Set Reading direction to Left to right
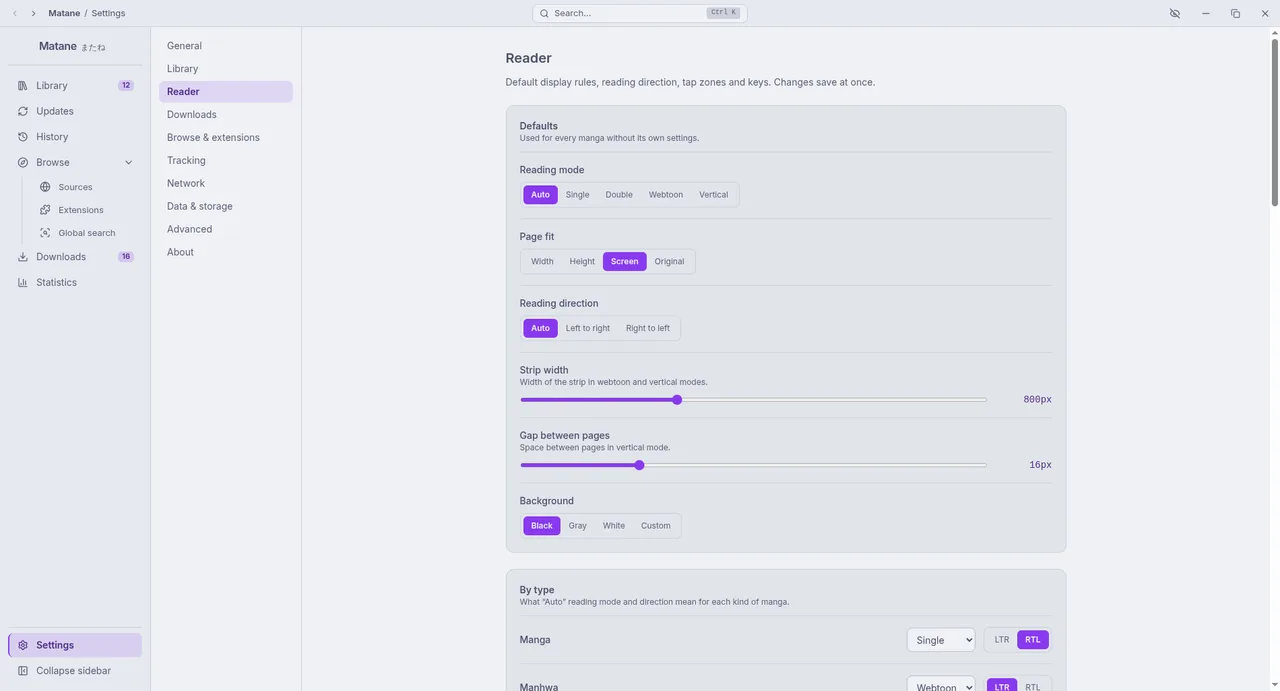1280x691 pixels. (588, 328)
